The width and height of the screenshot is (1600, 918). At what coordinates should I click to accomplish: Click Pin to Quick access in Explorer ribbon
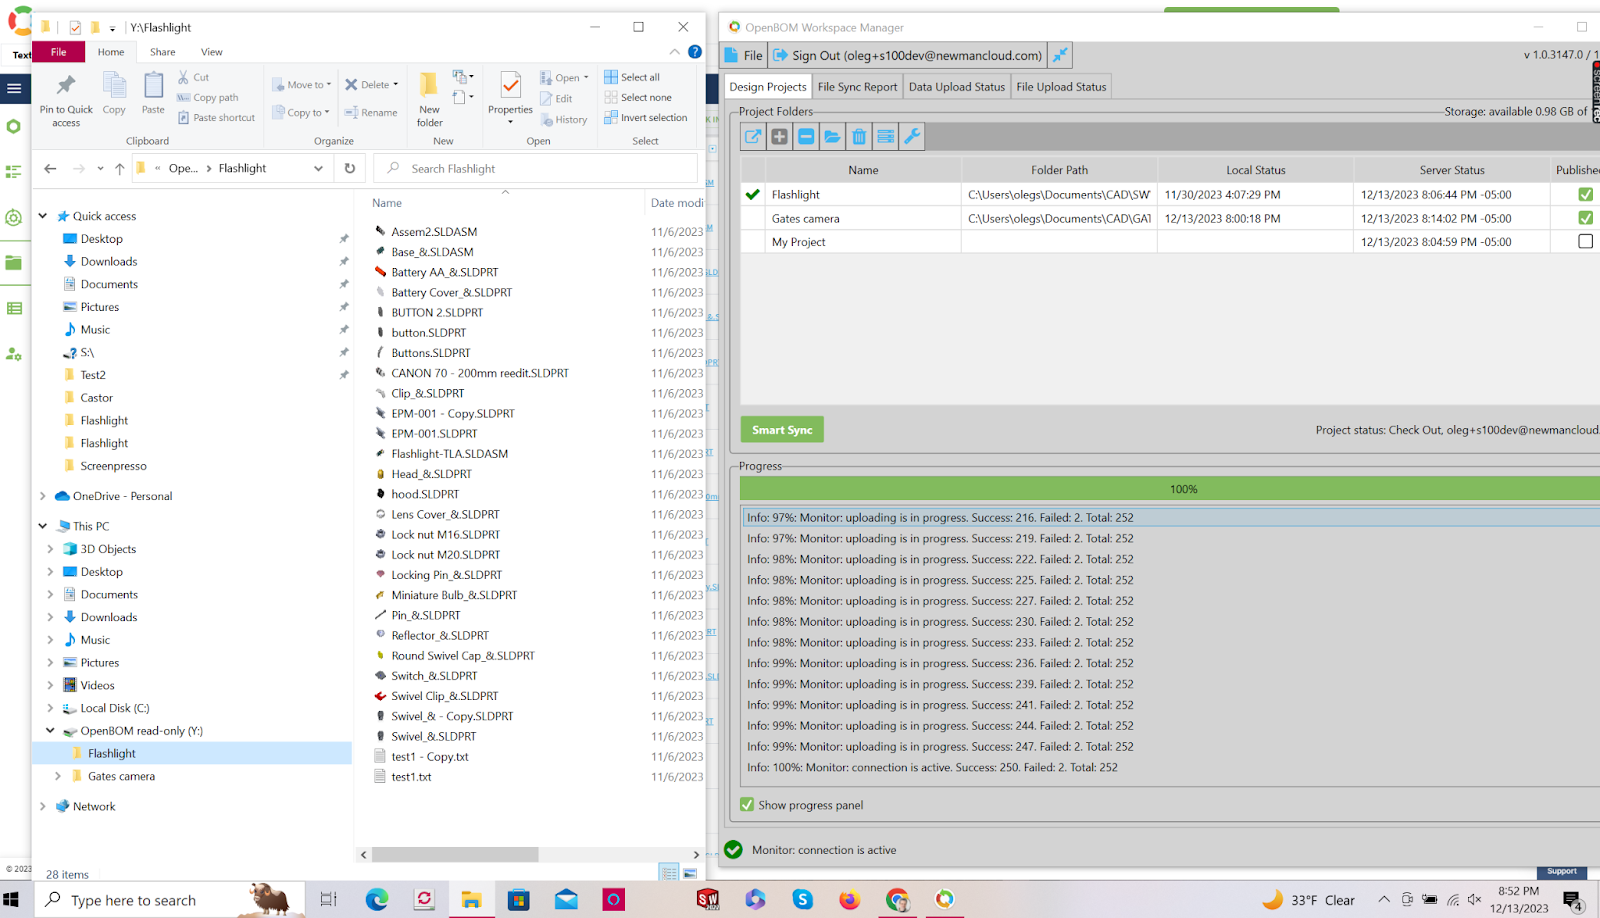click(66, 100)
